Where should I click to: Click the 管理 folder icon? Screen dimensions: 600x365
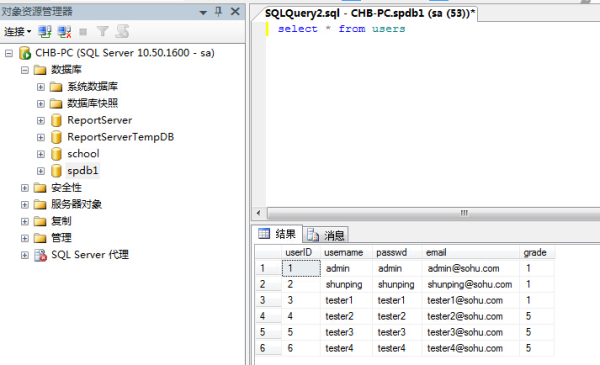[x=40, y=238]
